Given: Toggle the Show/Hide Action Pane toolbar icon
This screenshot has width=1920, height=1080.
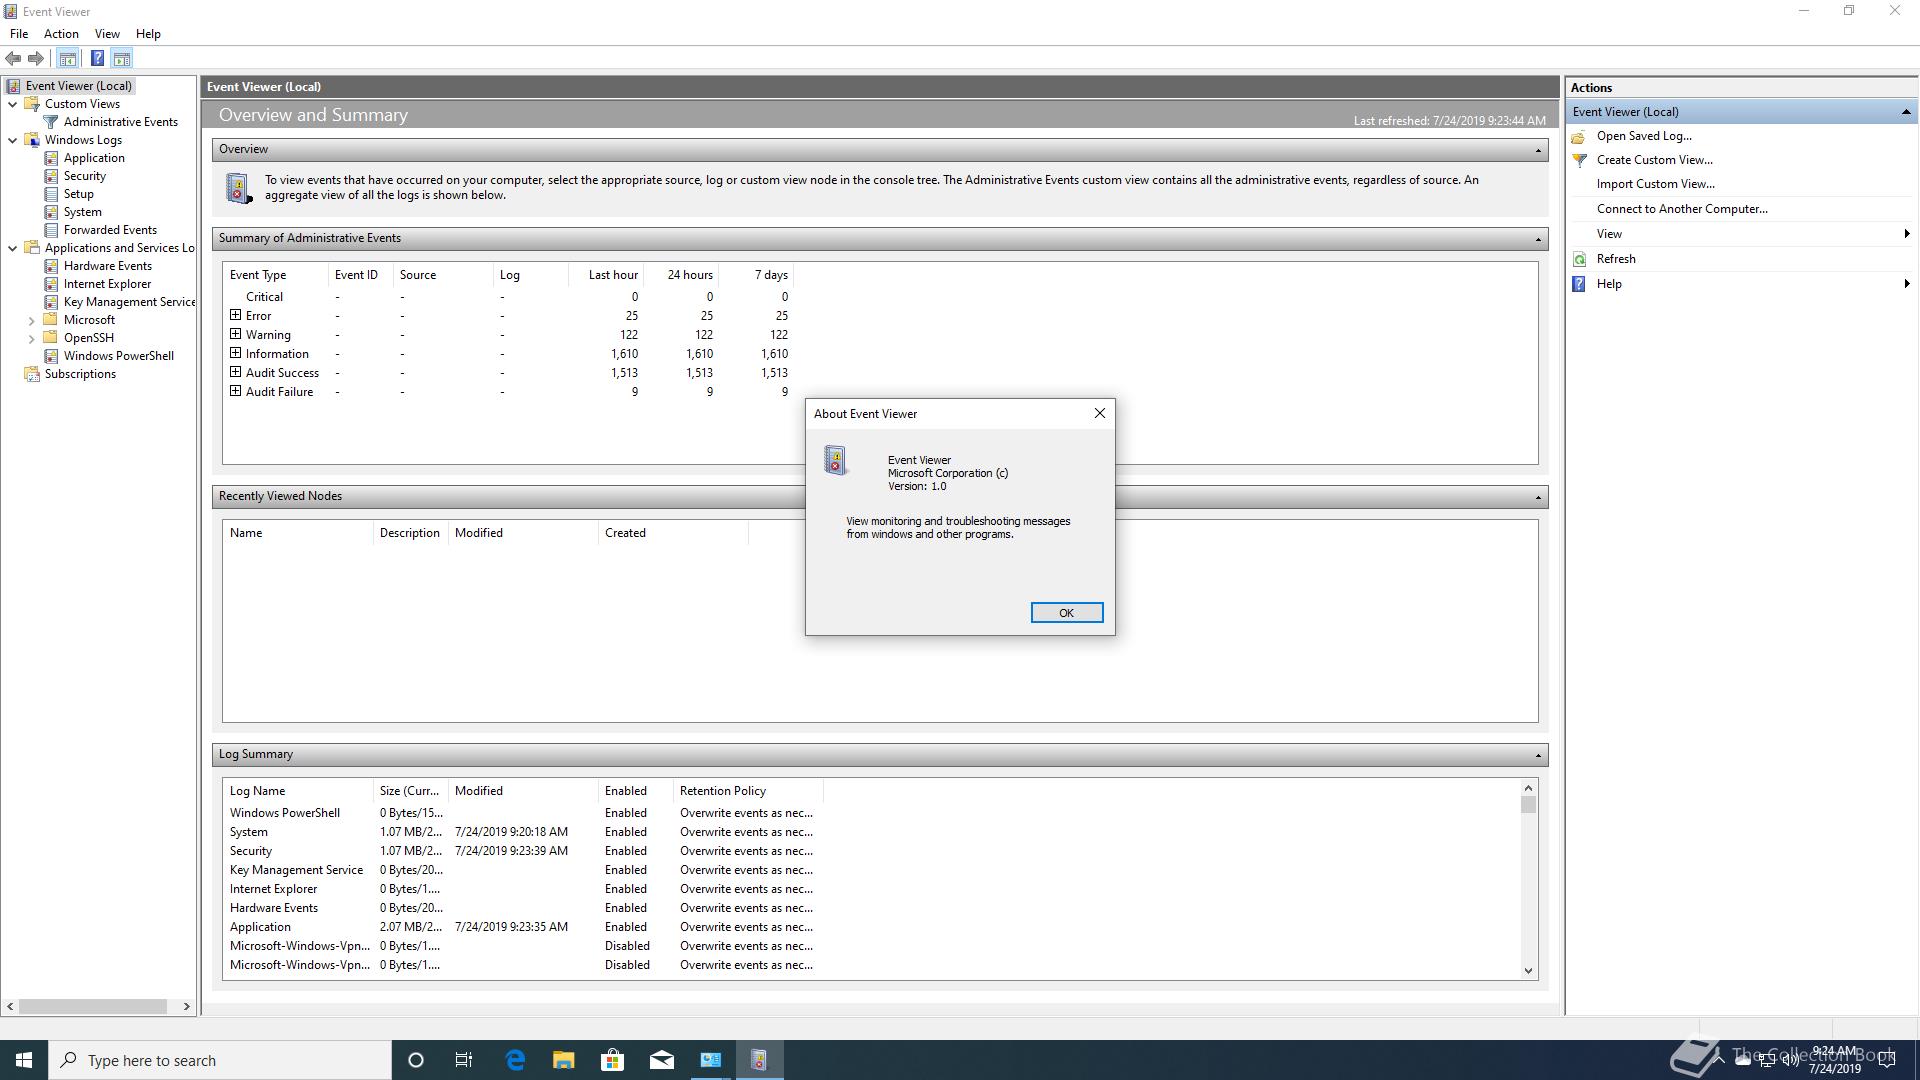Looking at the screenshot, I should click(x=121, y=59).
